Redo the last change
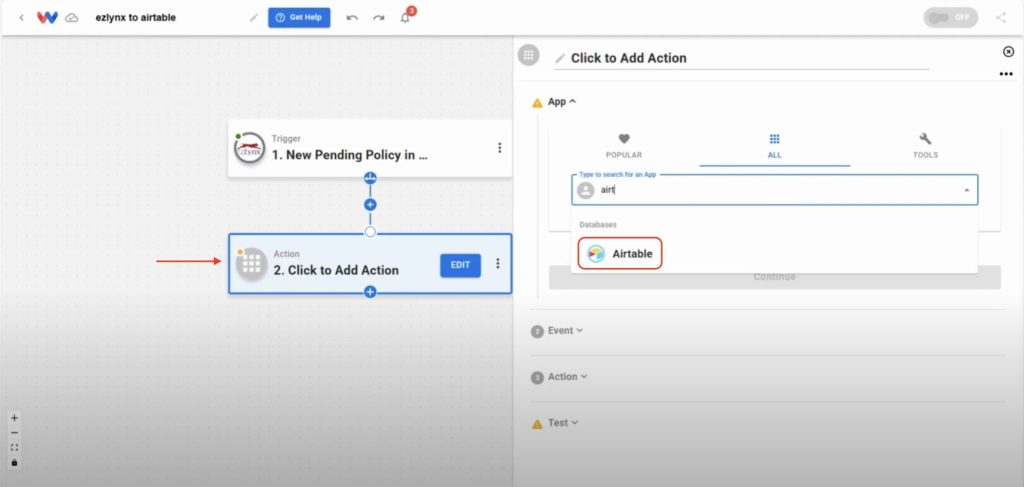This screenshot has width=1024, height=487. [379, 18]
